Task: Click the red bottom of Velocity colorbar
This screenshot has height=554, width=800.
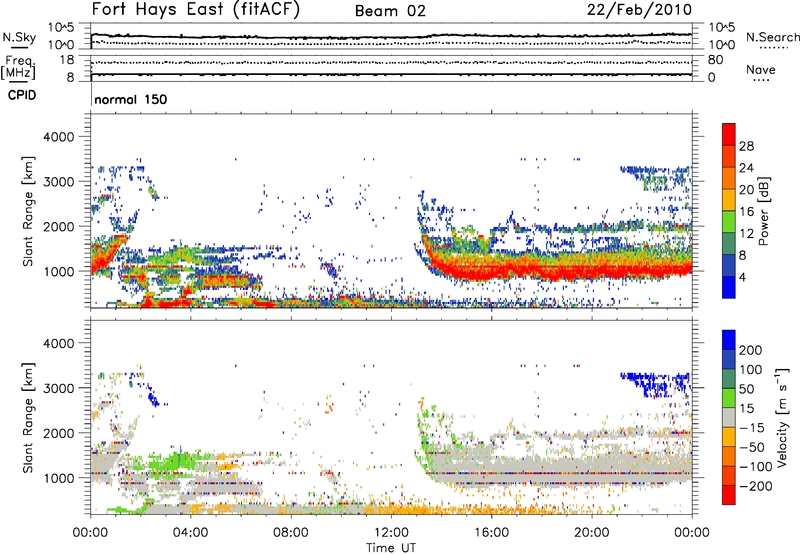Action: (x=729, y=495)
